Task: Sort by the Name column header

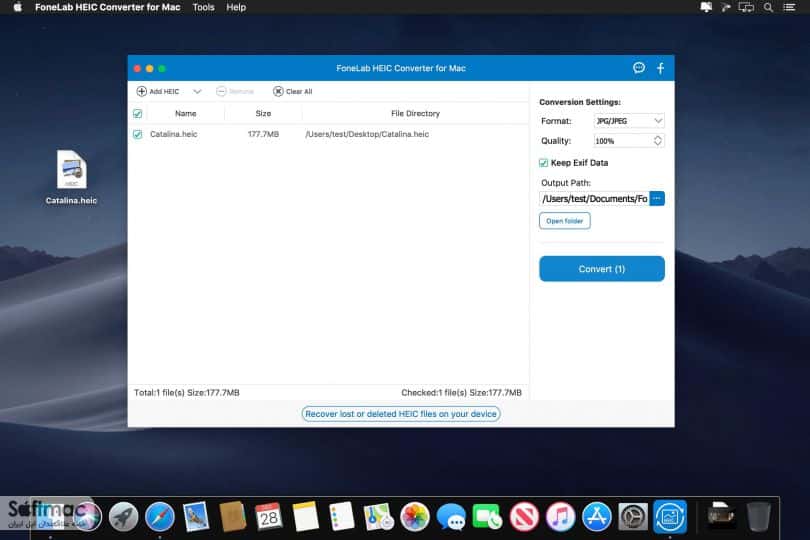Action: (185, 114)
